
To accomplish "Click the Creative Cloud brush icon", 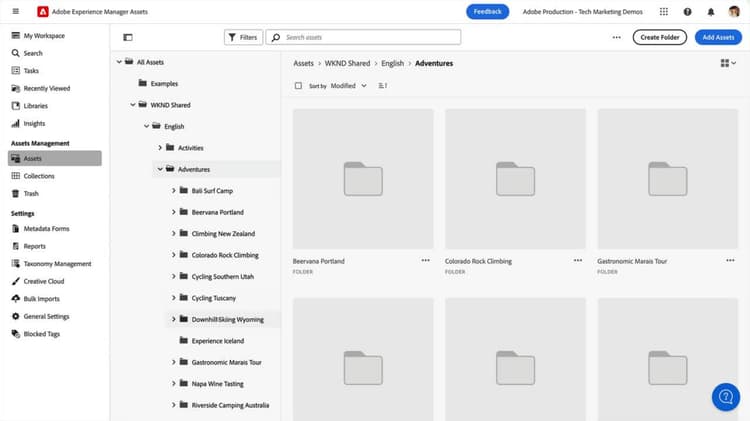I will [16, 281].
